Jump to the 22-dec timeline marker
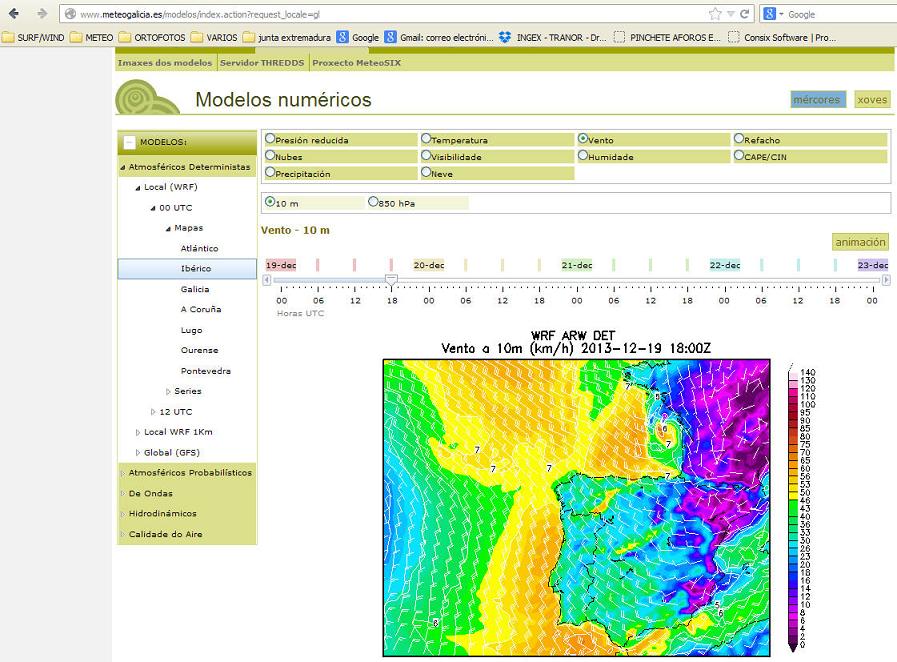The height and width of the screenshot is (662, 897). click(725, 265)
